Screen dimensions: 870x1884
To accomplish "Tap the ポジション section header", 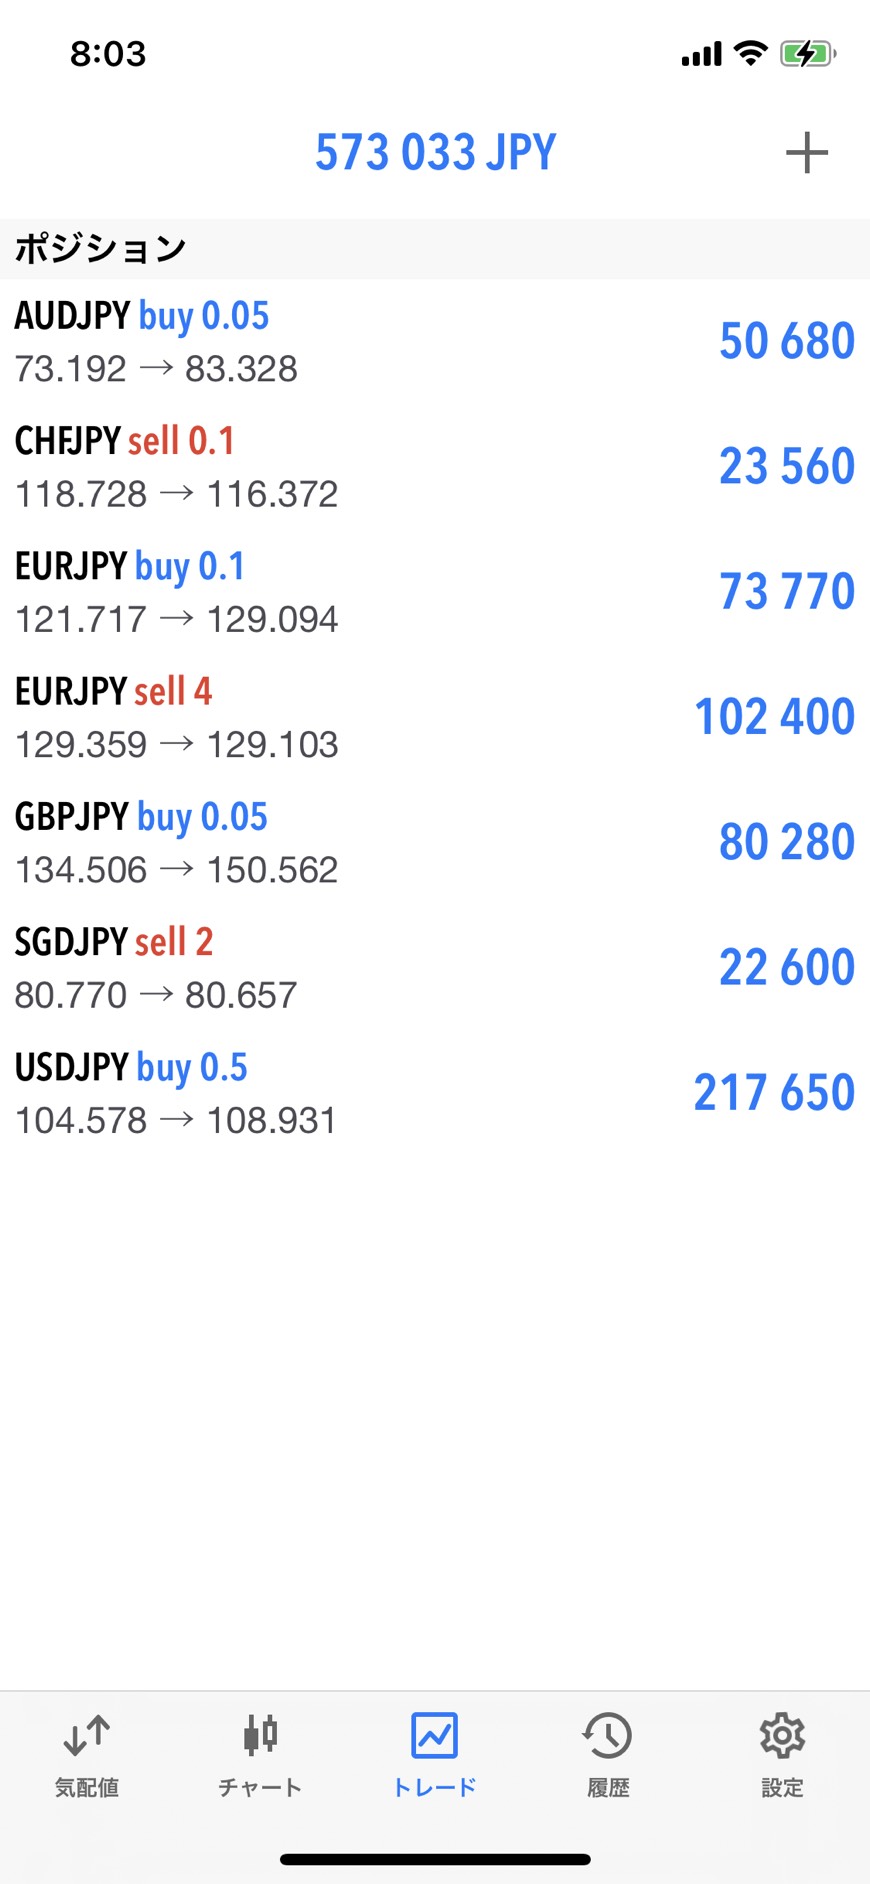I will click(100, 248).
